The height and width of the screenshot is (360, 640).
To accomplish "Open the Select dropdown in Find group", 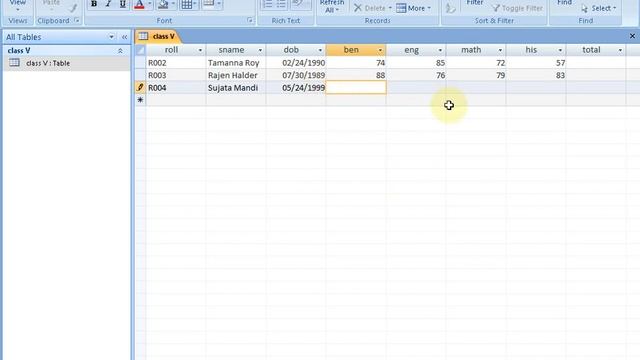I will tap(598, 8).
